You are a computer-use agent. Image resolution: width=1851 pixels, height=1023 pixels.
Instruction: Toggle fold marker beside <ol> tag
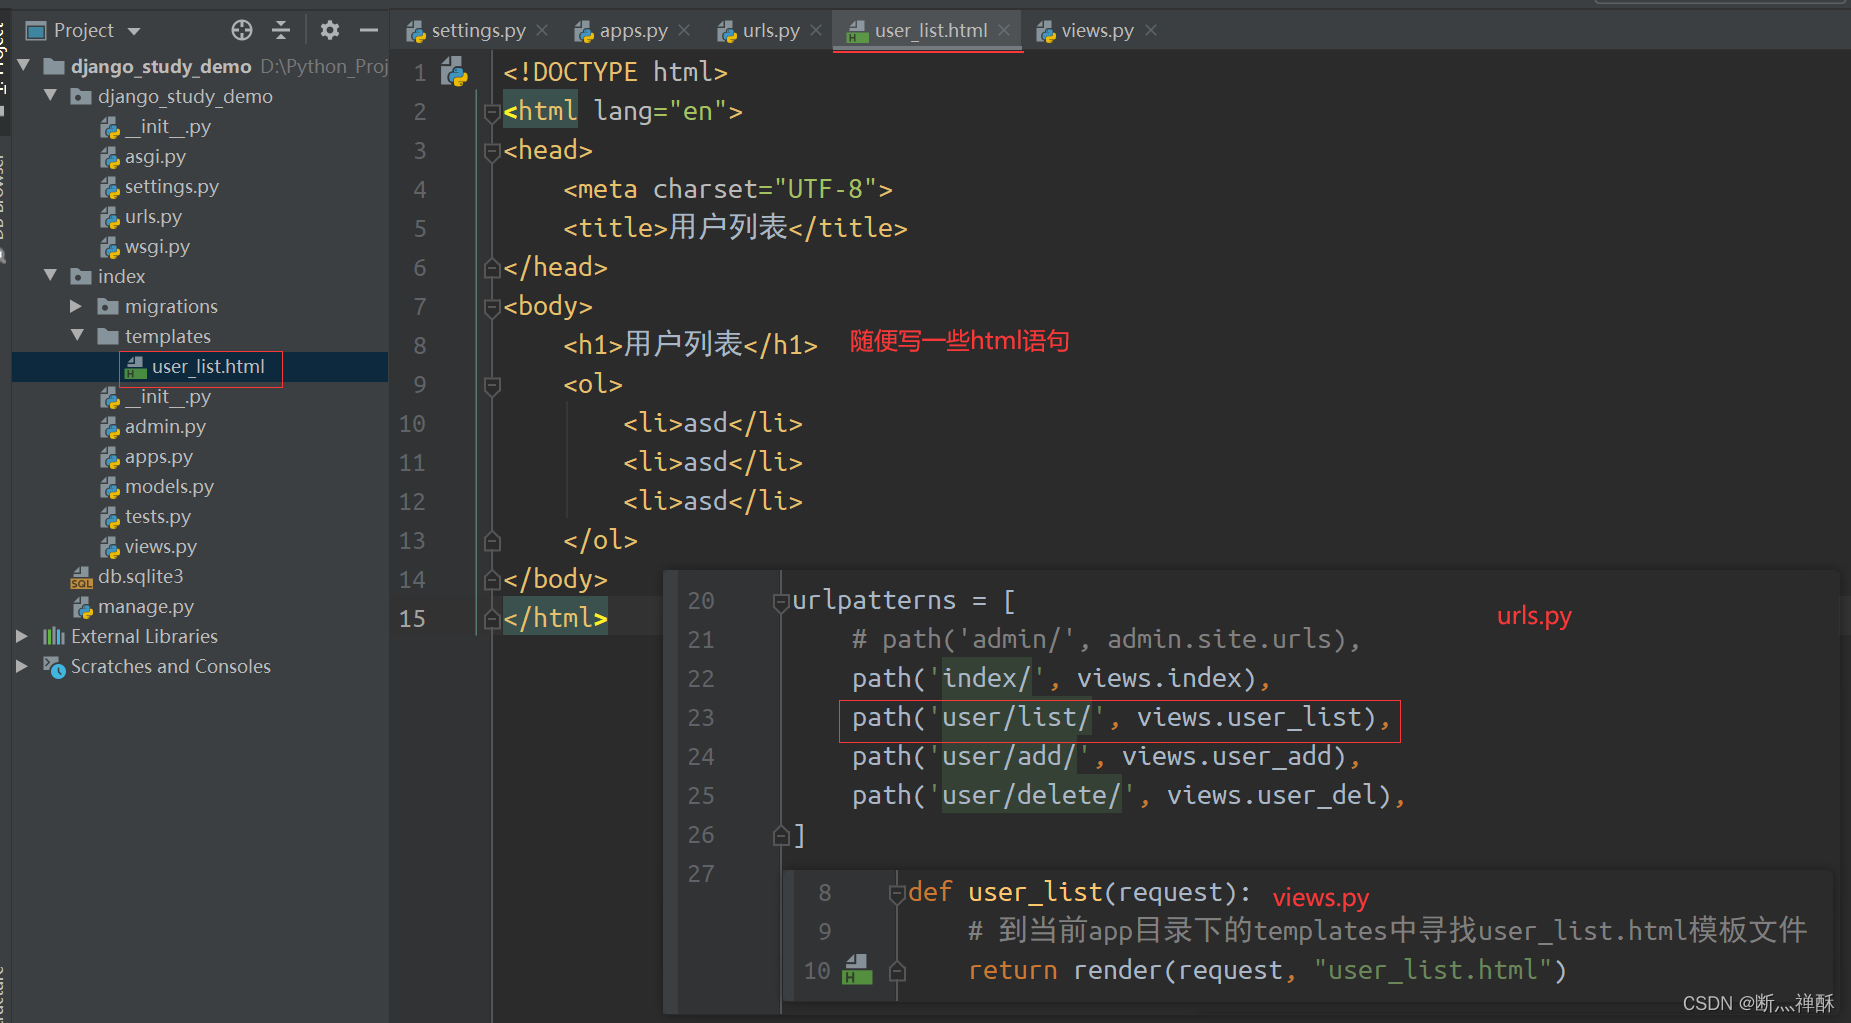491,385
